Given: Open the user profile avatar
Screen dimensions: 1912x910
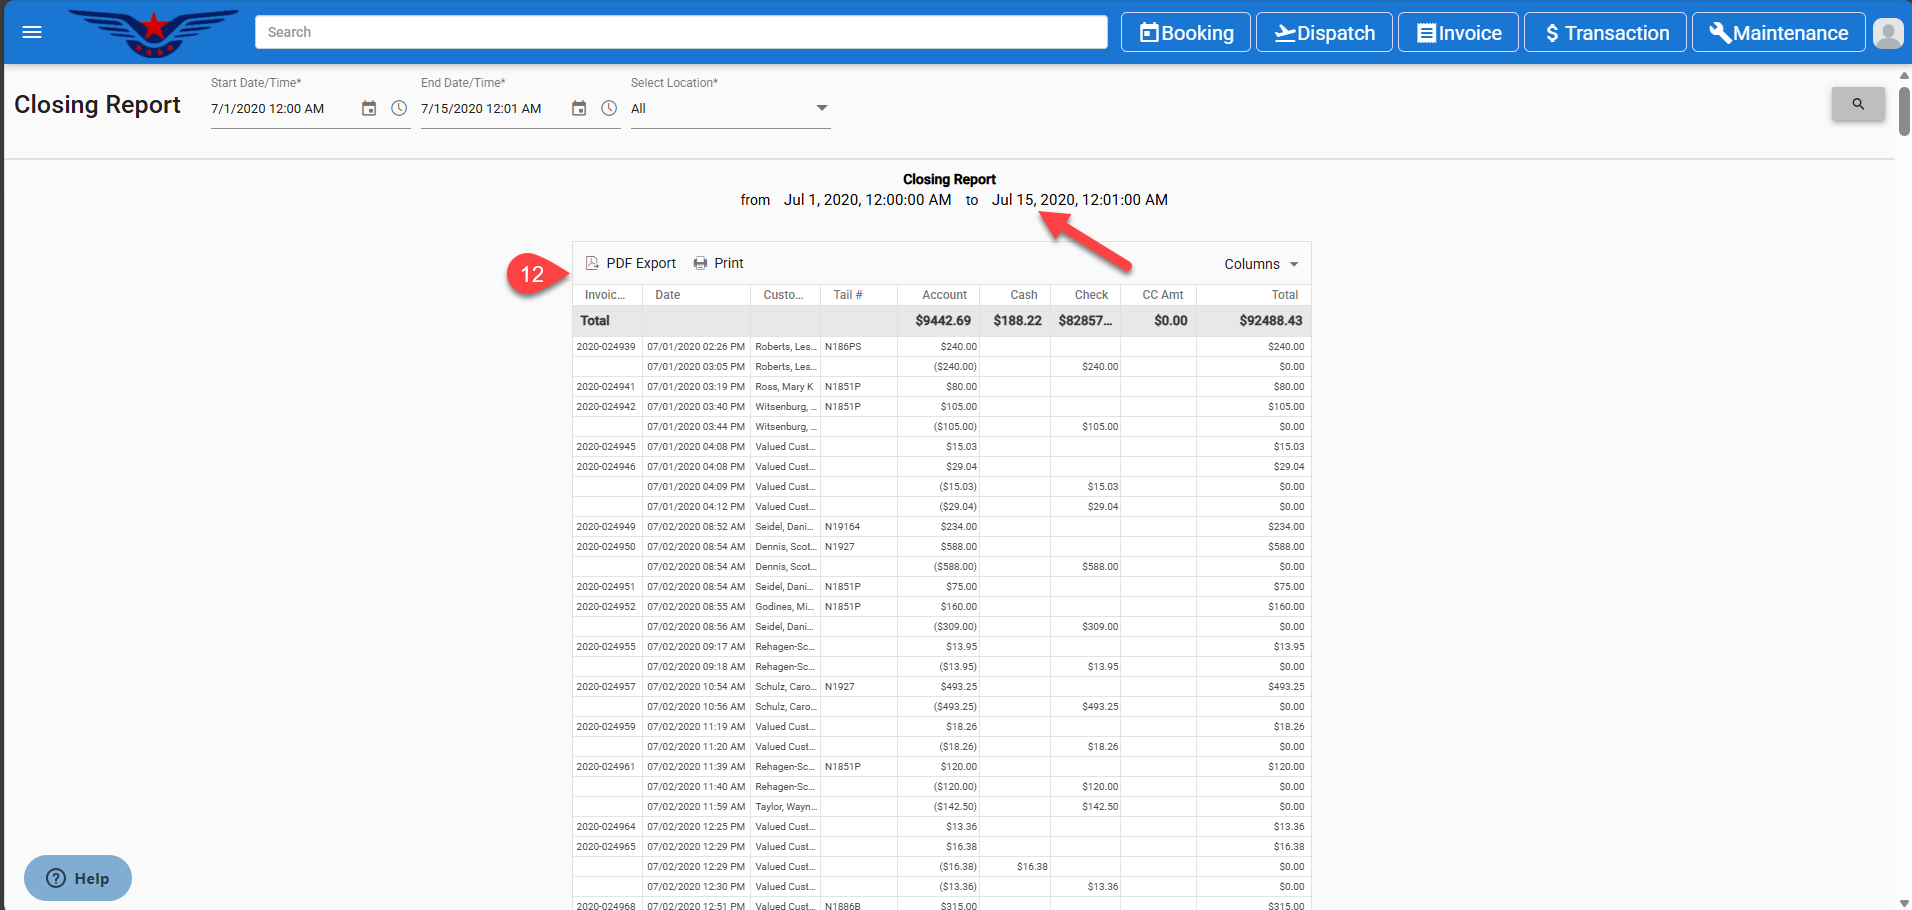Looking at the screenshot, I should (x=1887, y=33).
